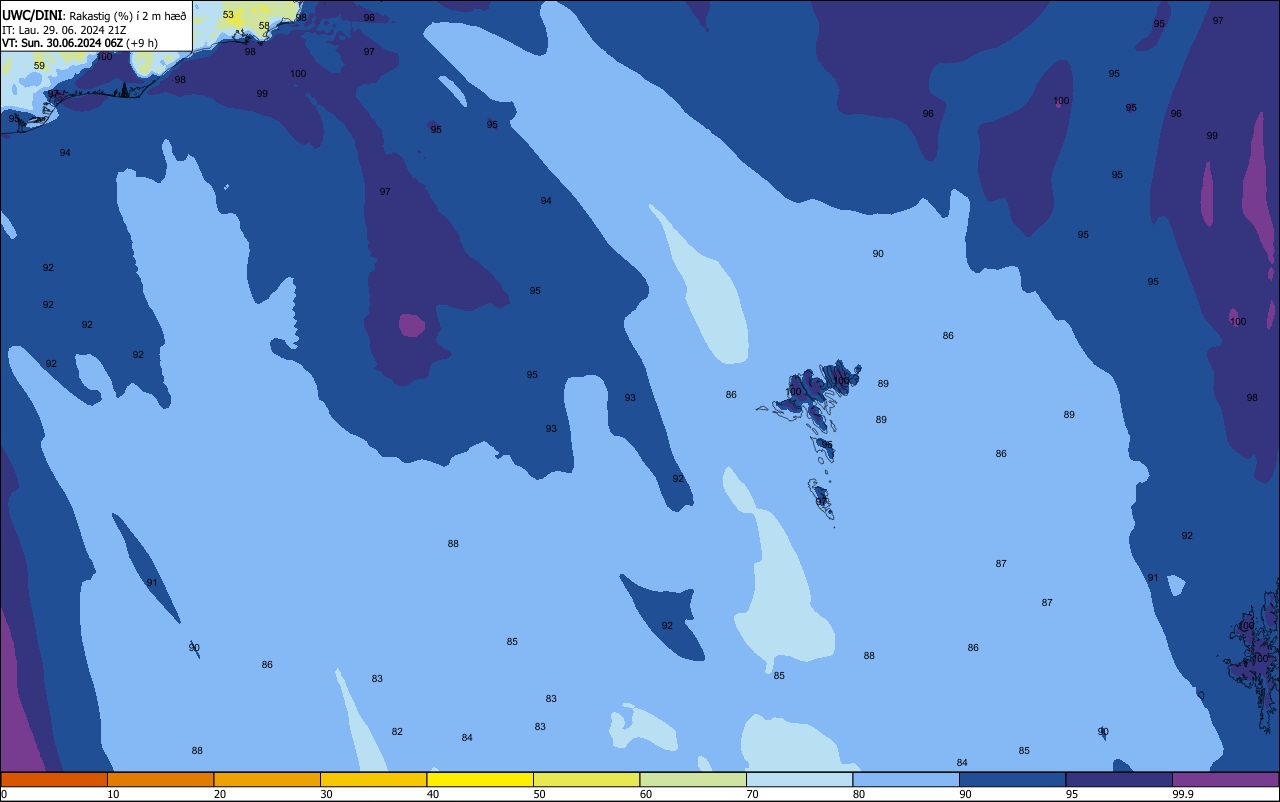Click the "82" humidity value on the map
The width and height of the screenshot is (1280, 802).
click(x=397, y=732)
